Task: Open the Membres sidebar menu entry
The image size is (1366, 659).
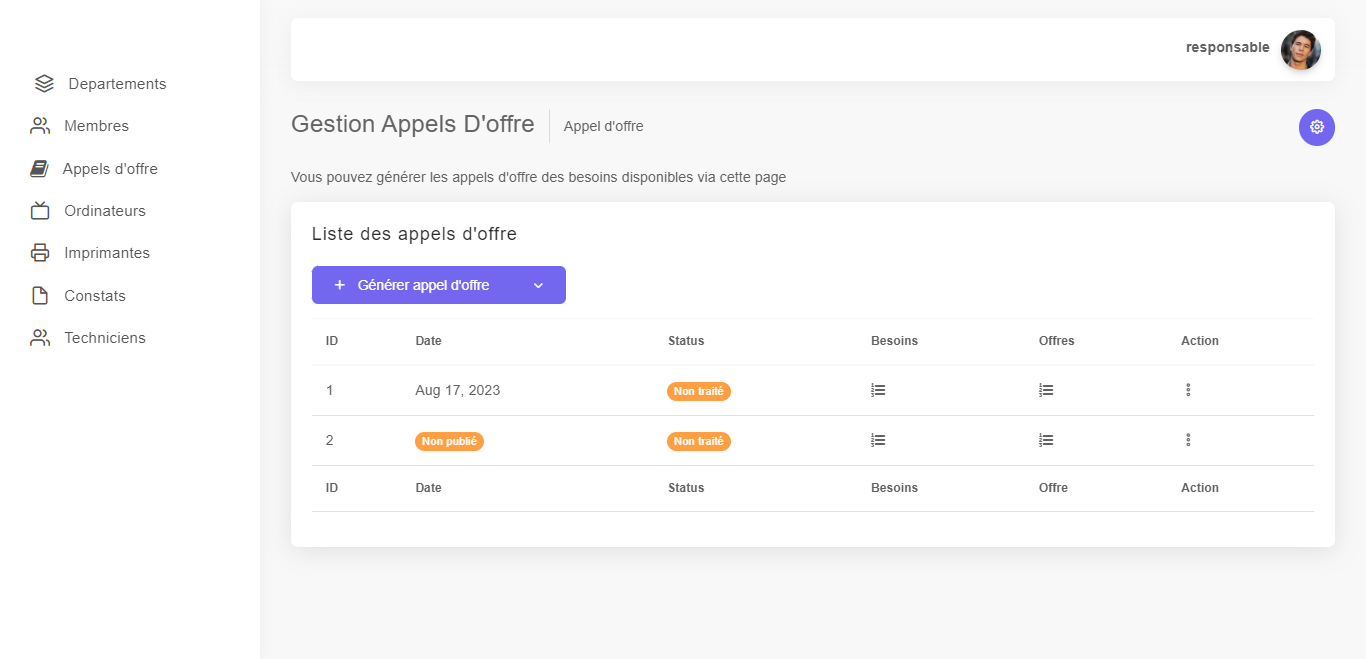Action: [96, 125]
